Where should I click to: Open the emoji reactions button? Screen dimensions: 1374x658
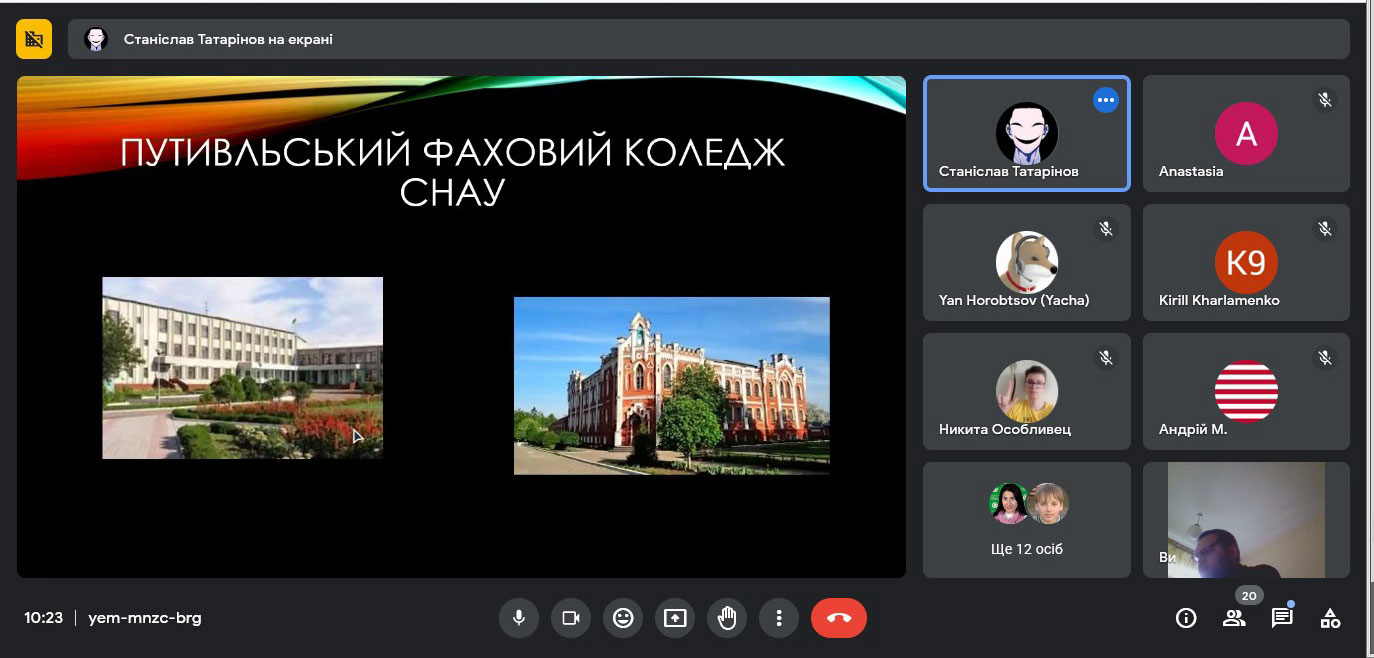[x=623, y=618]
